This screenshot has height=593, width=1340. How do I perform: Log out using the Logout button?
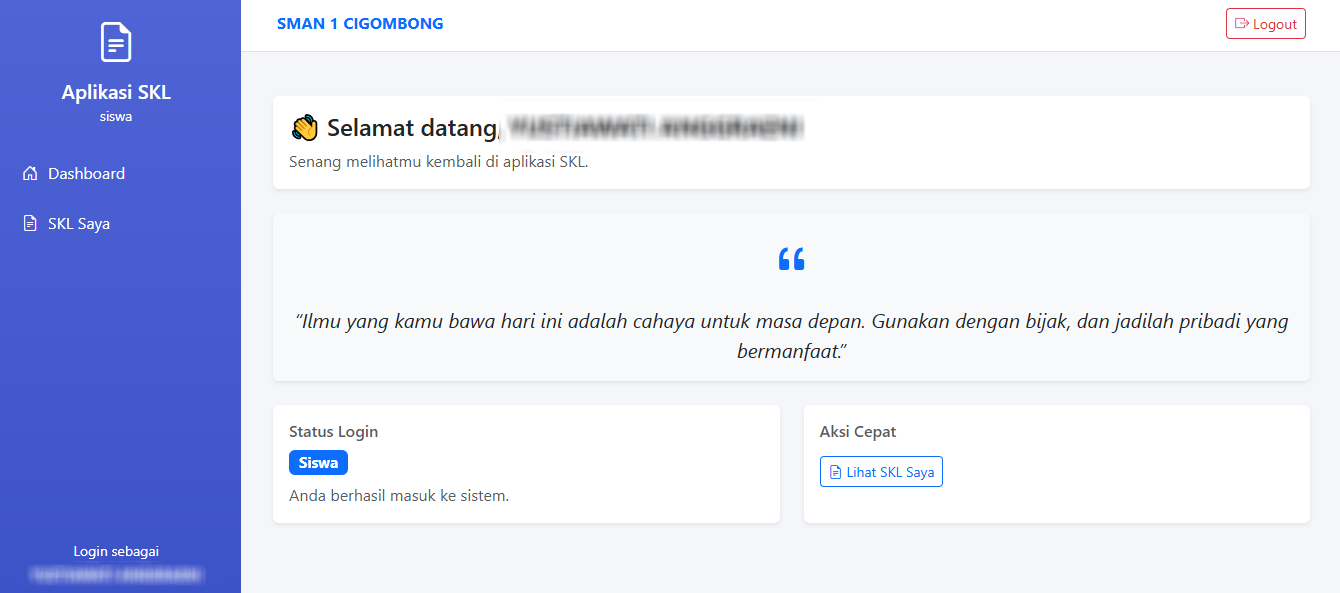click(1266, 24)
